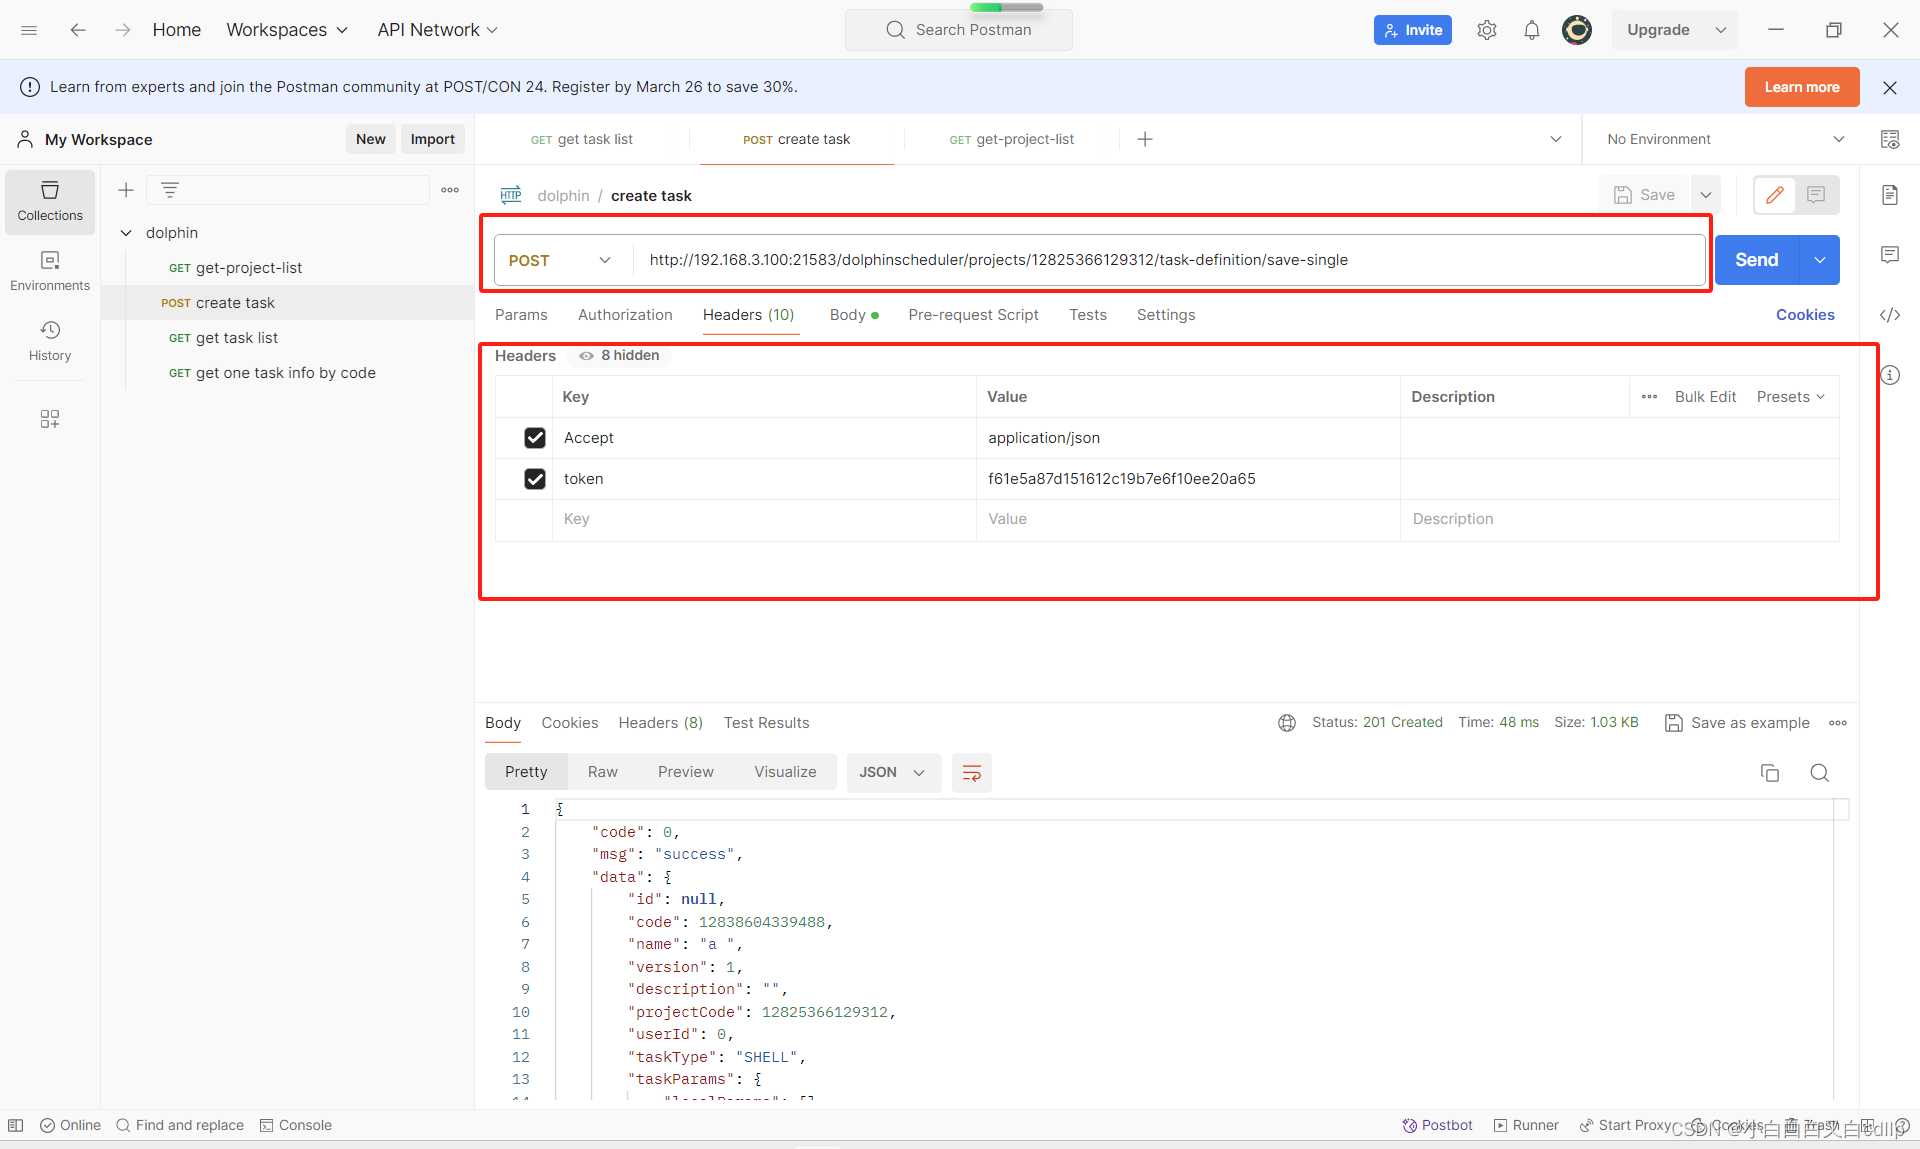Click the New button
This screenshot has height=1149, width=1920.
pyautogui.click(x=371, y=139)
